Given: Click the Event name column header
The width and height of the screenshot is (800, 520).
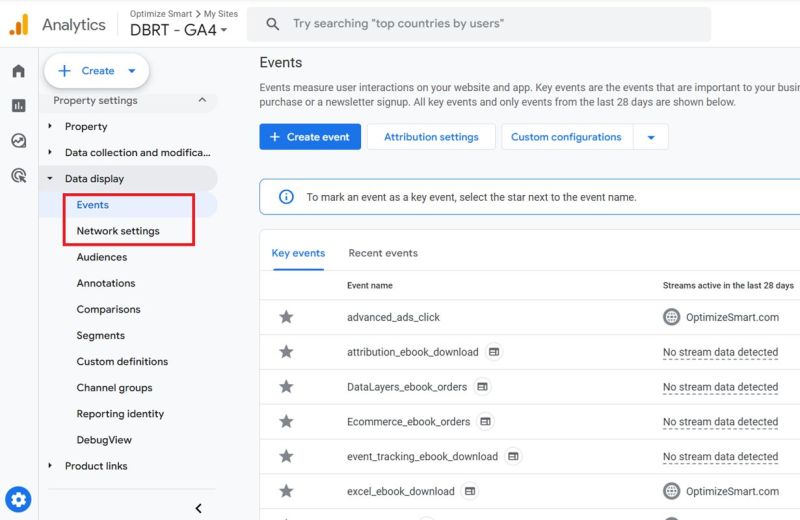Looking at the screenshot, I should point(370,285).
